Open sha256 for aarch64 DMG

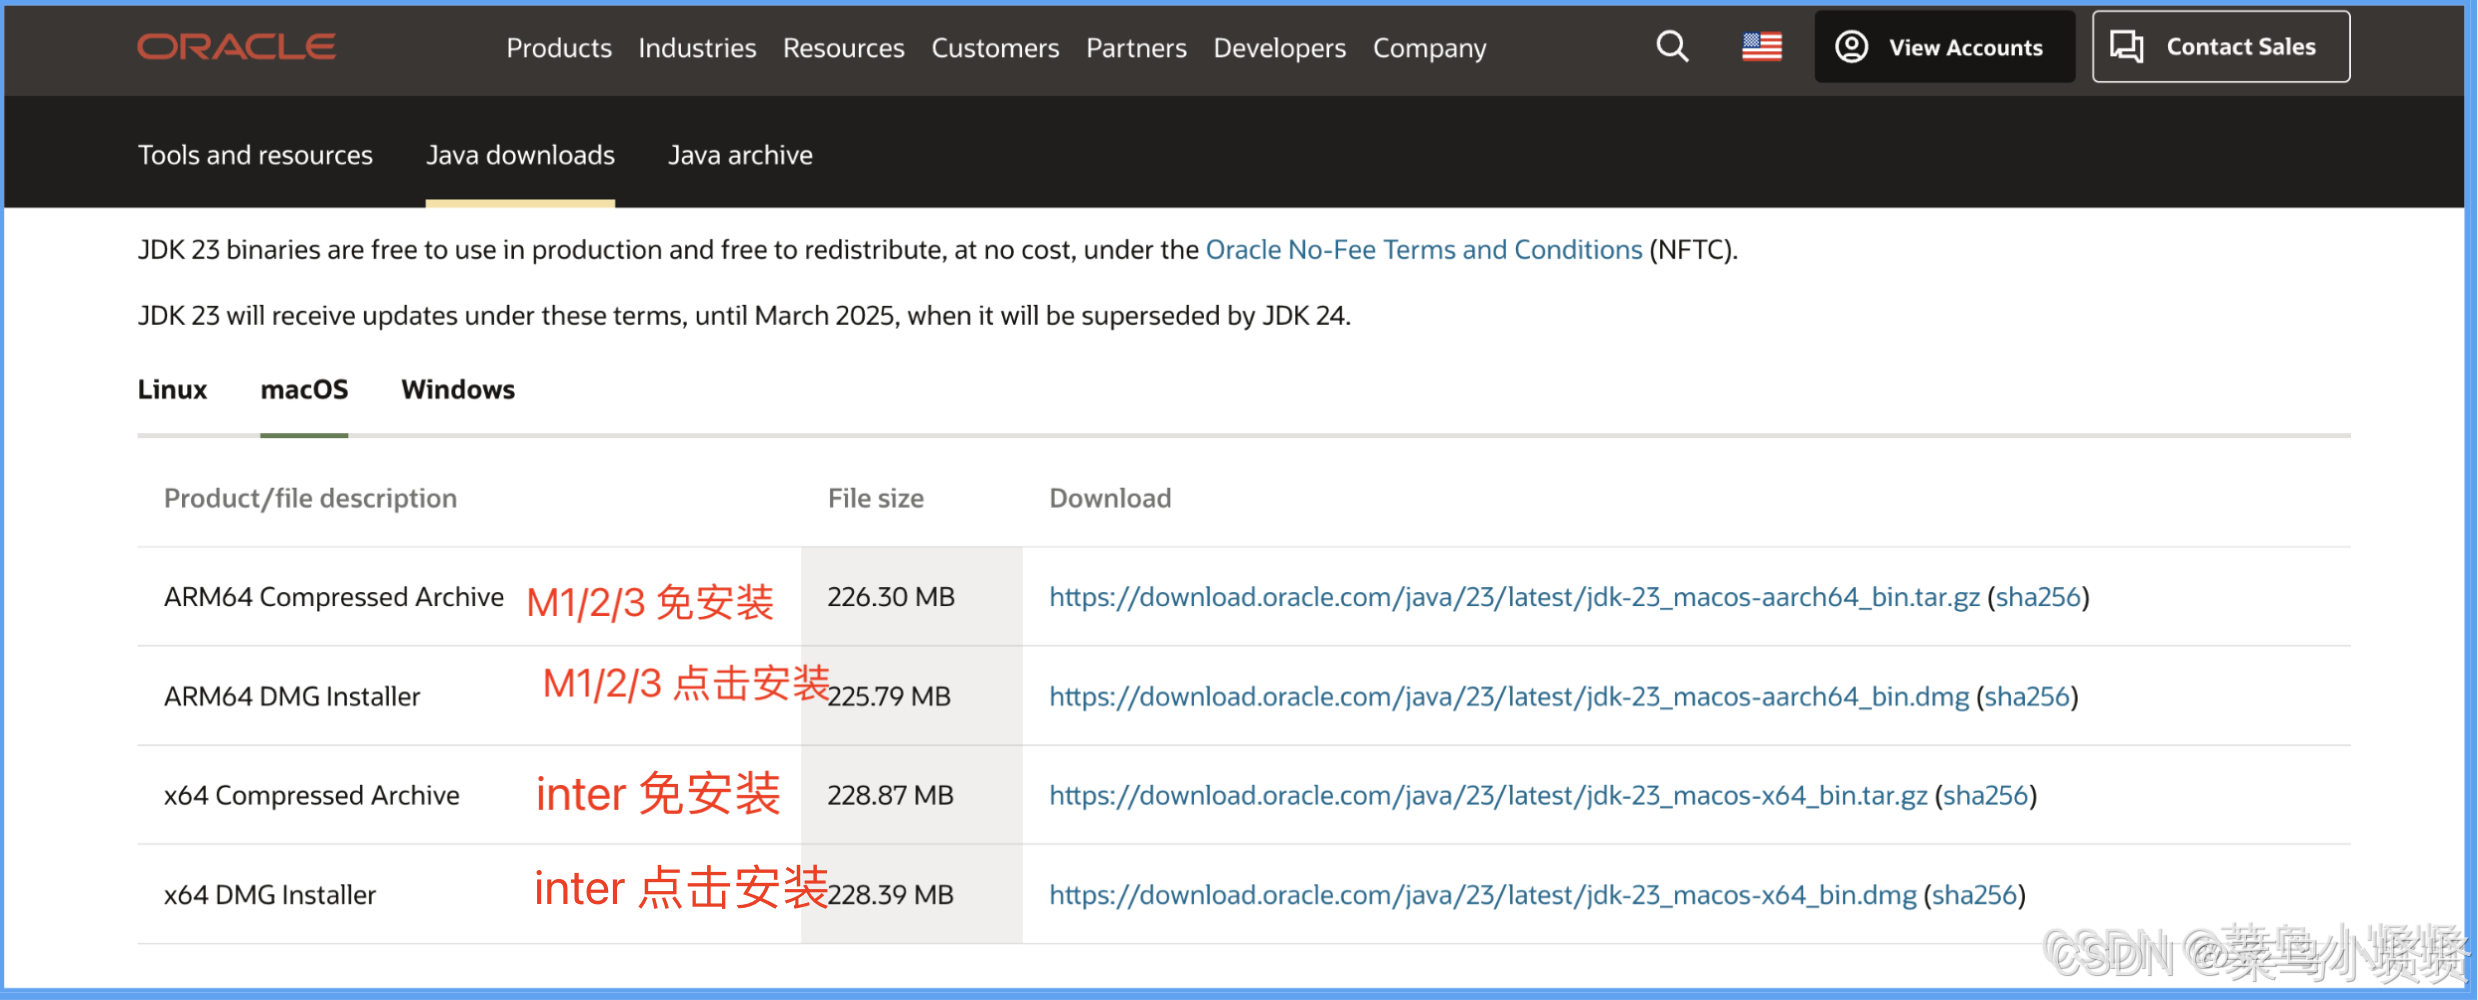pyautogui.click(x=2027, y=696)
